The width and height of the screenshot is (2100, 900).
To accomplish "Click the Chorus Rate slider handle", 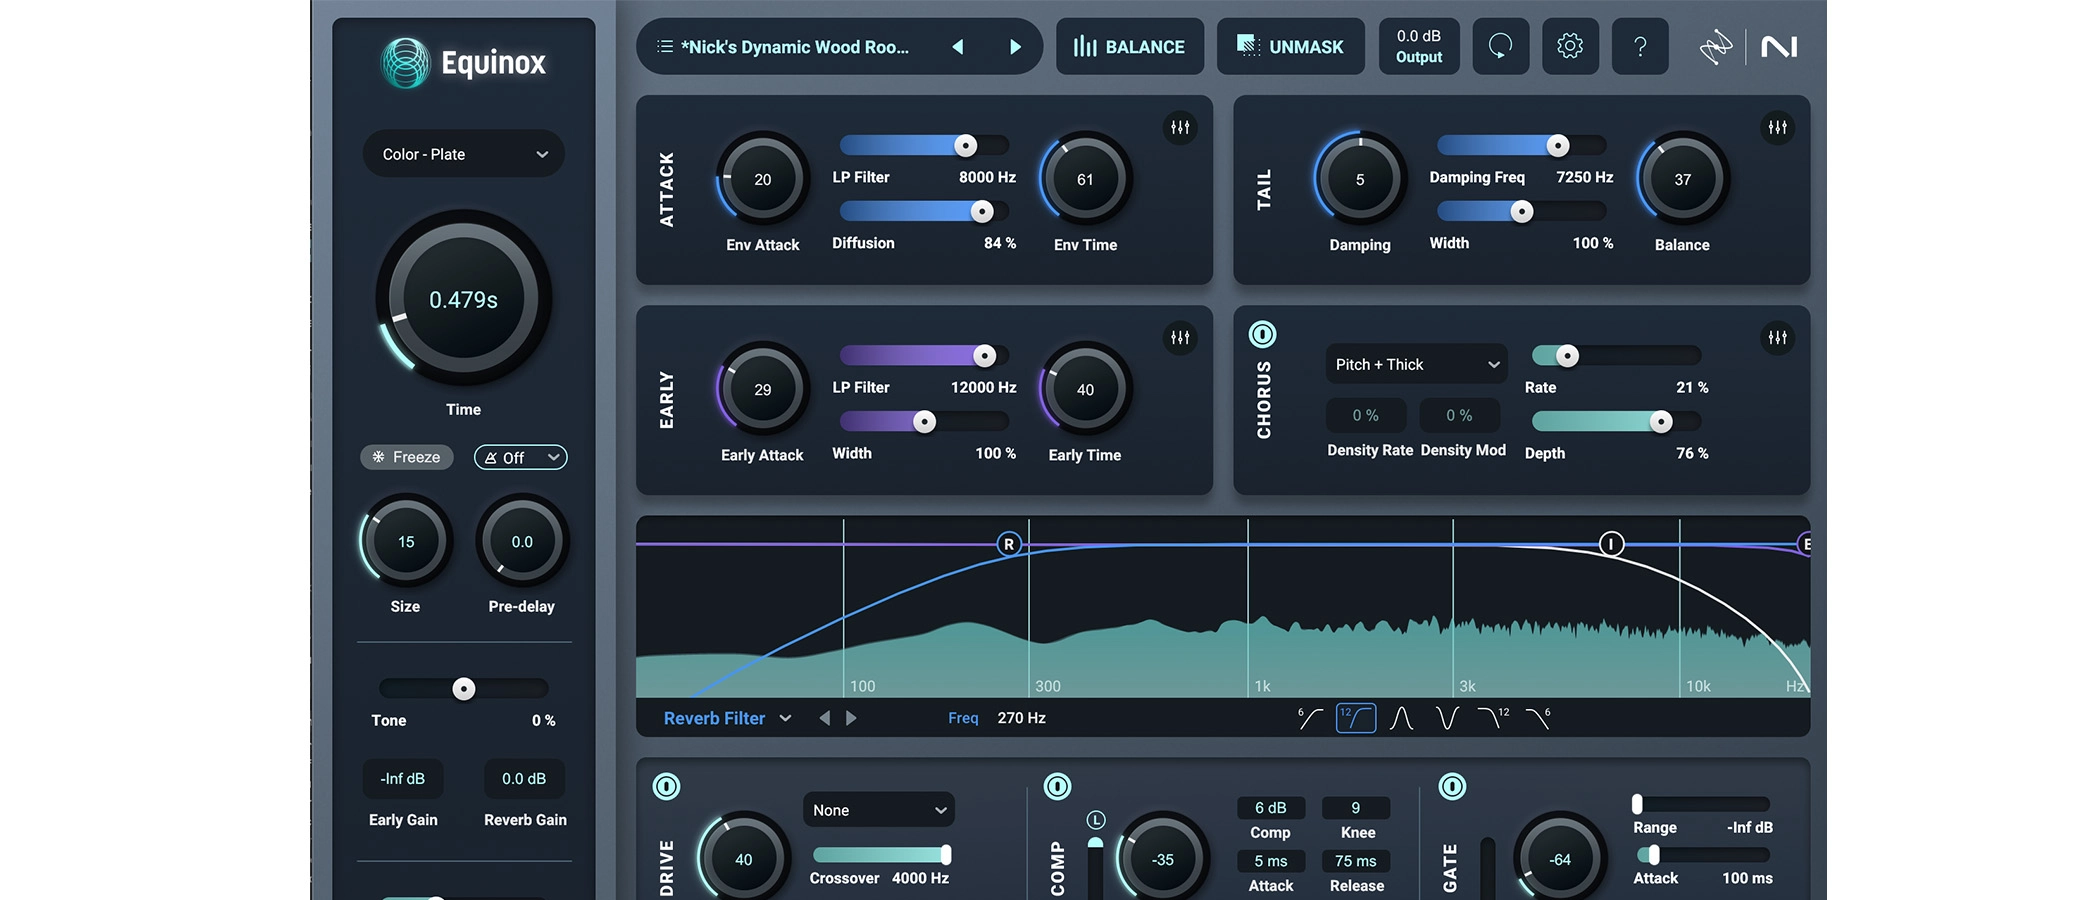I will point(1567,355).
